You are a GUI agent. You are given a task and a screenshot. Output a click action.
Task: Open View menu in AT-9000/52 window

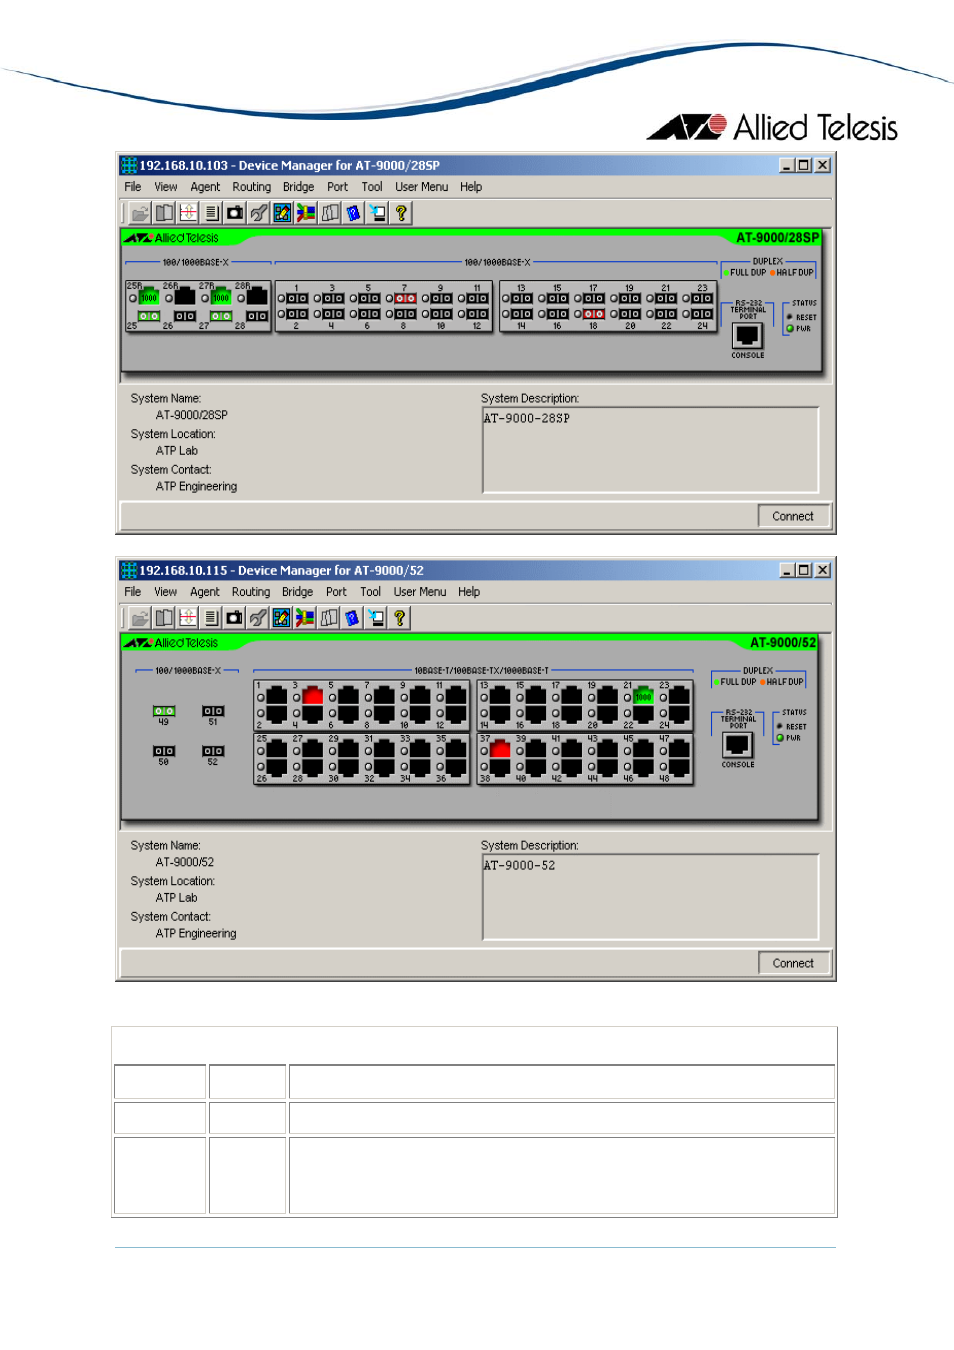pyautogui.click(x=165, y=592)
